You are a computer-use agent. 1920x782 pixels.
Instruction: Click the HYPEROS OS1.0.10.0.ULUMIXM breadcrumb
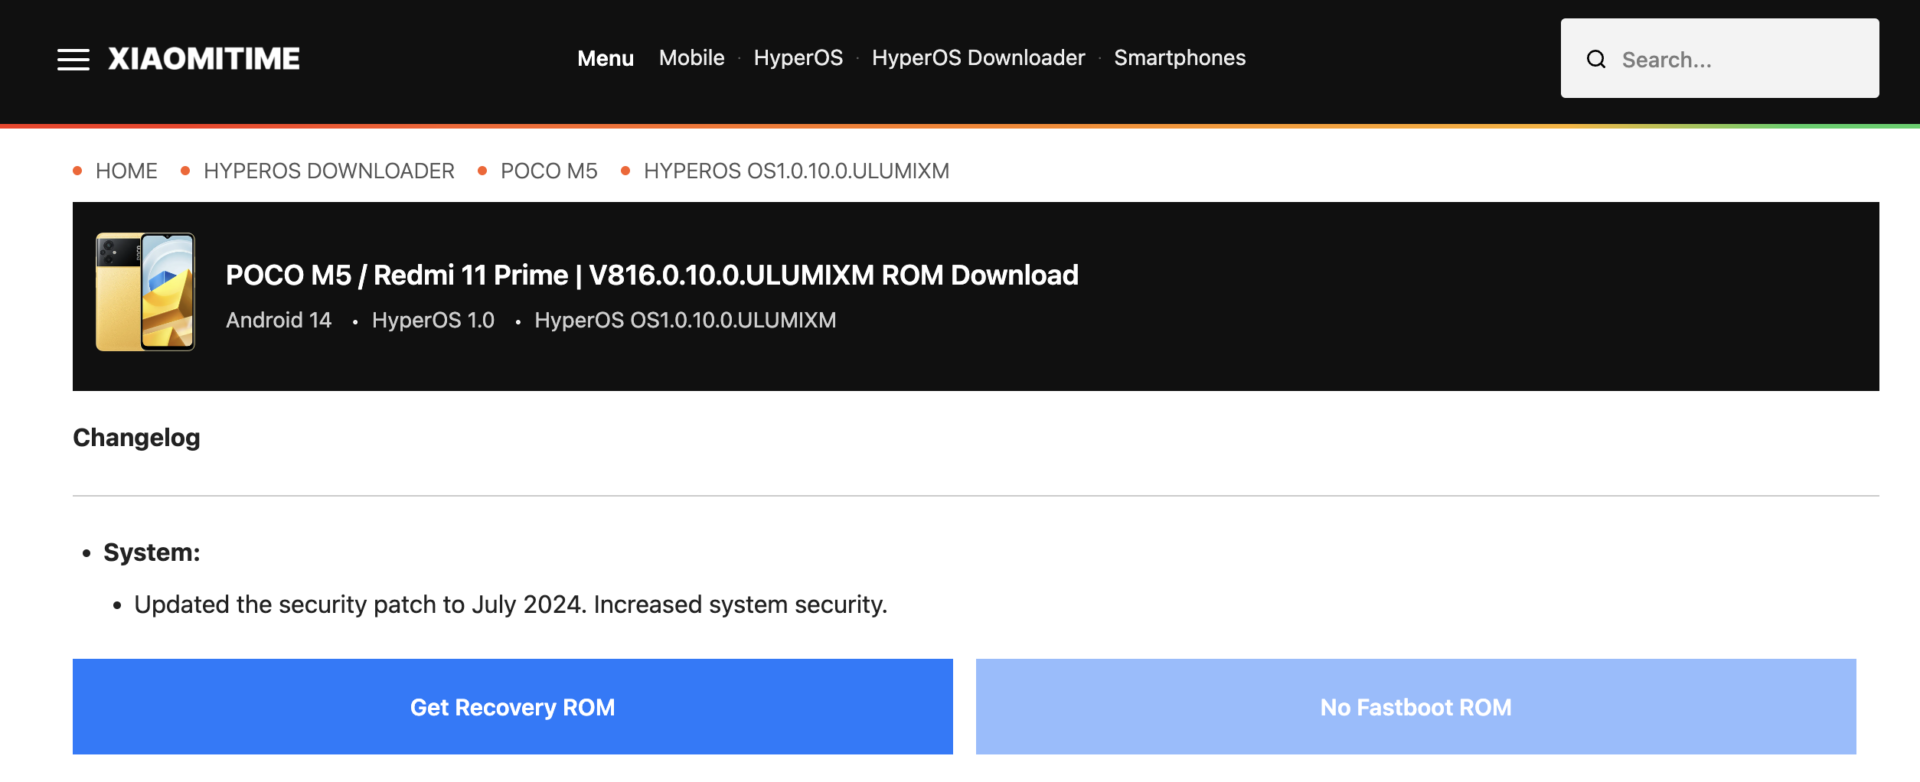click(x=796, y=171)
